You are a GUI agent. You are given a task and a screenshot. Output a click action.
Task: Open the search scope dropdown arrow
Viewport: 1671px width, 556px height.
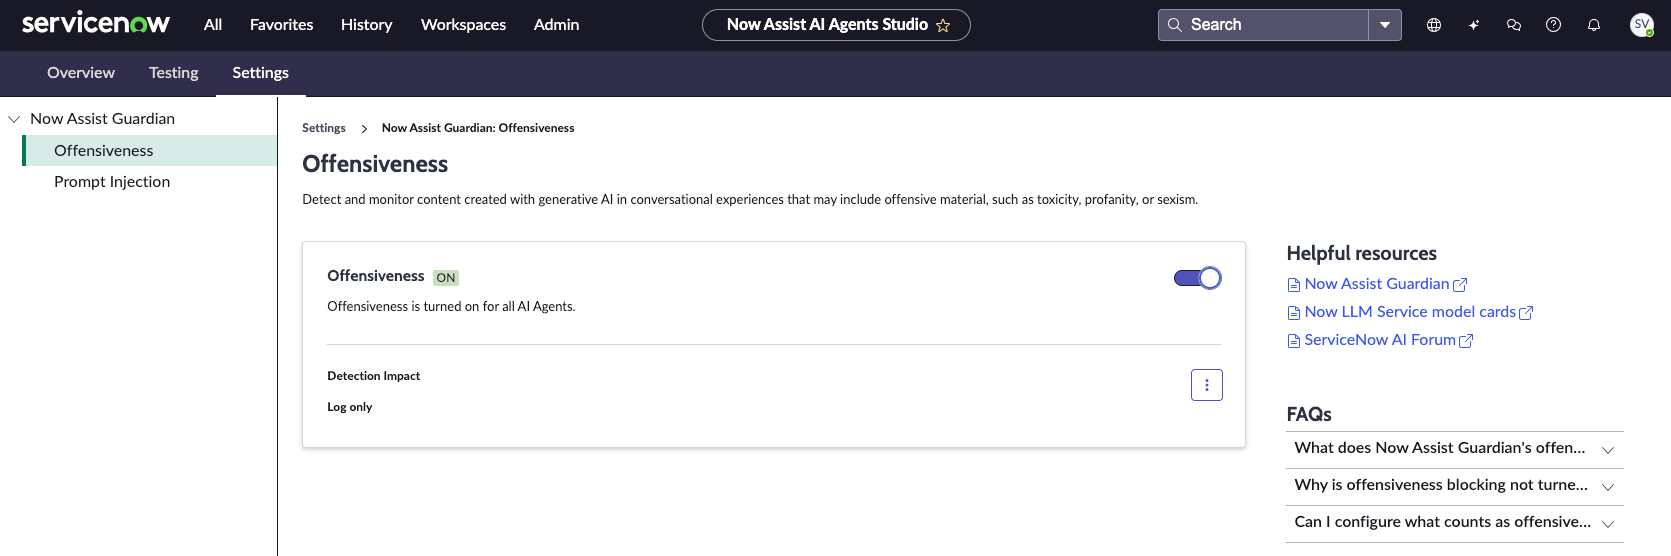(1385, 25)
